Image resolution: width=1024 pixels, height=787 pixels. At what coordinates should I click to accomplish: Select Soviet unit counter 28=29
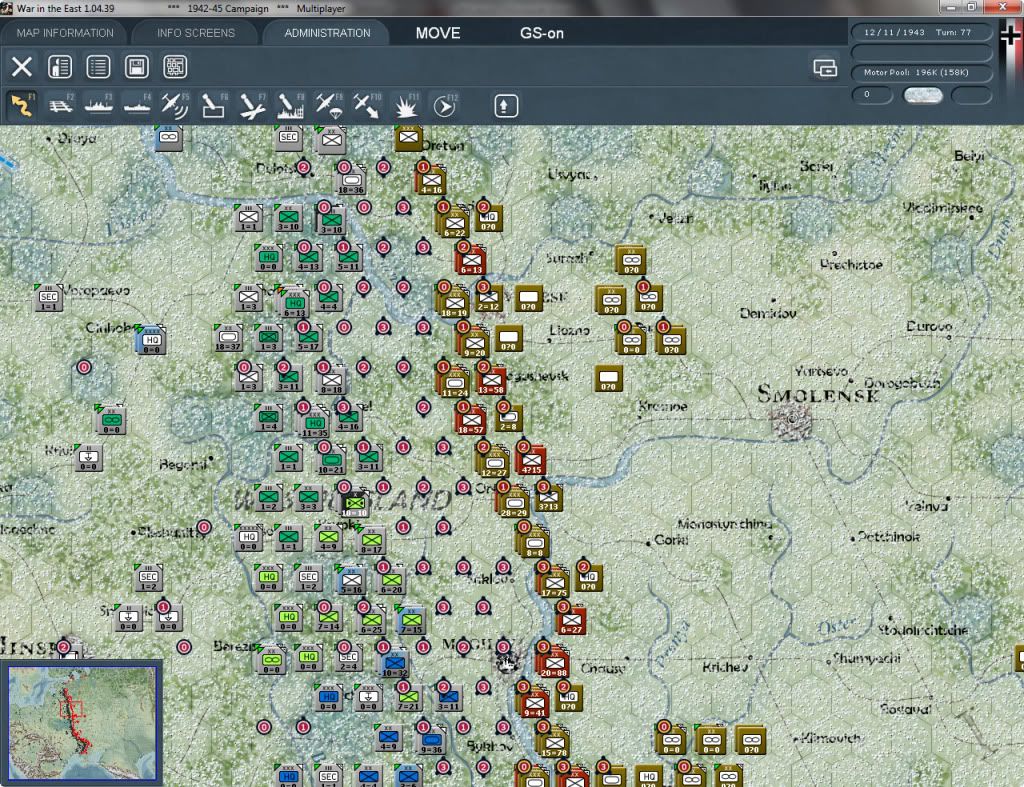point(514,502)
